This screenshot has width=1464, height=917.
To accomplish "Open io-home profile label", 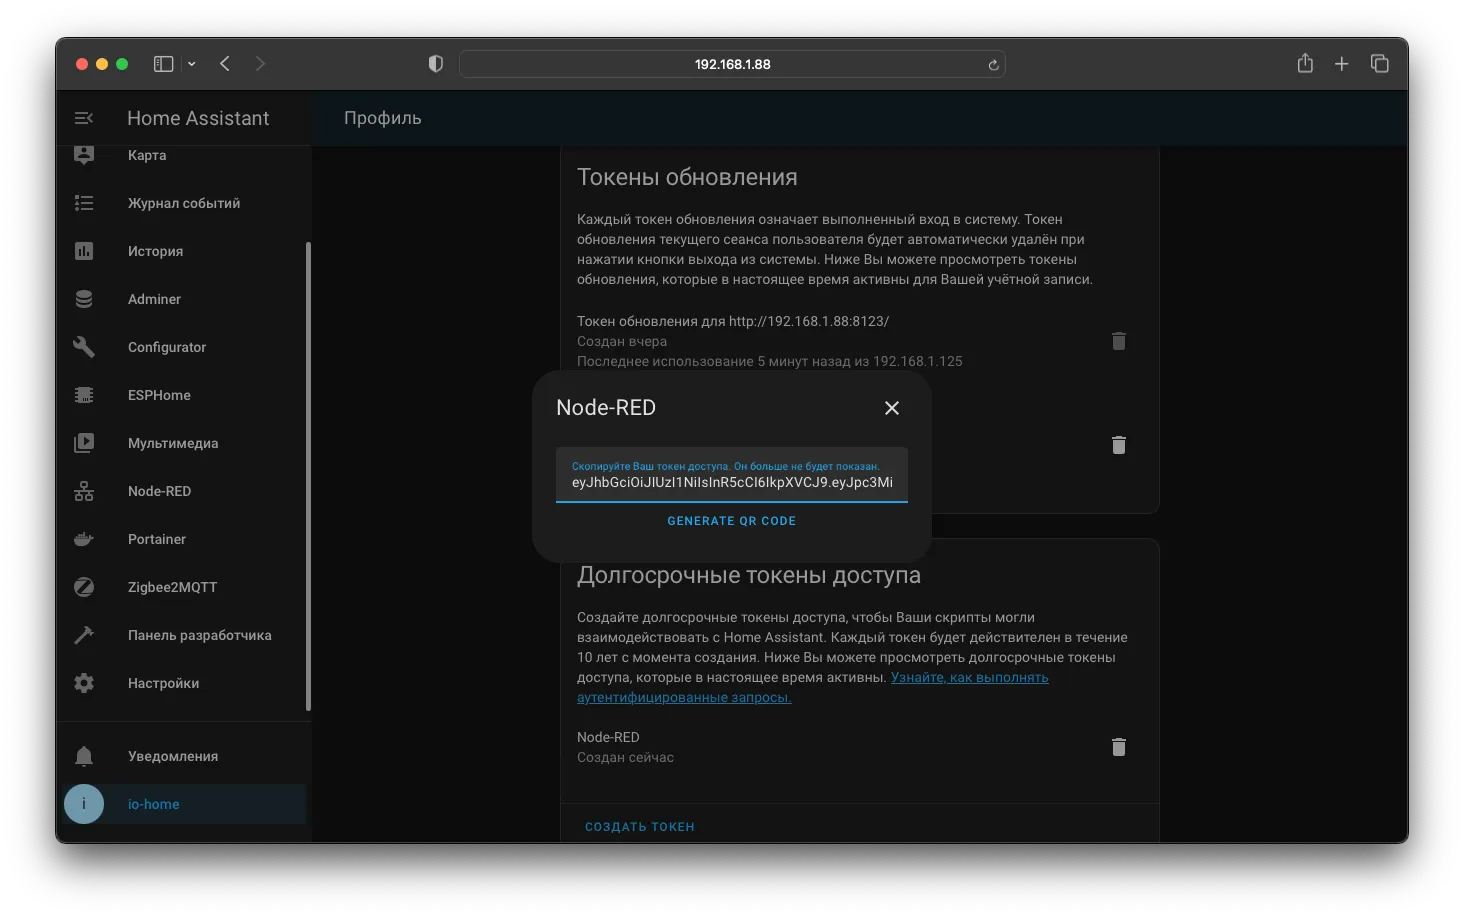I will click(x=154, y=804).
